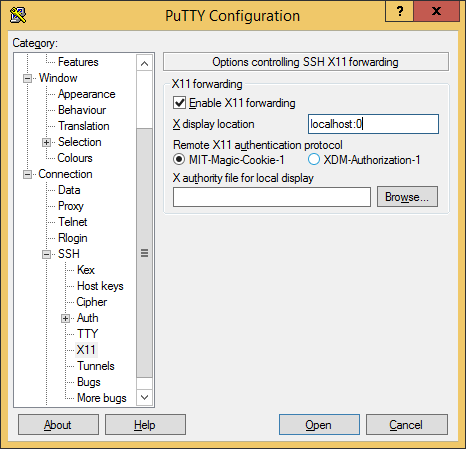Open the Bugs settings
Viewport: 466px width, 449px height.
point(89,382)
